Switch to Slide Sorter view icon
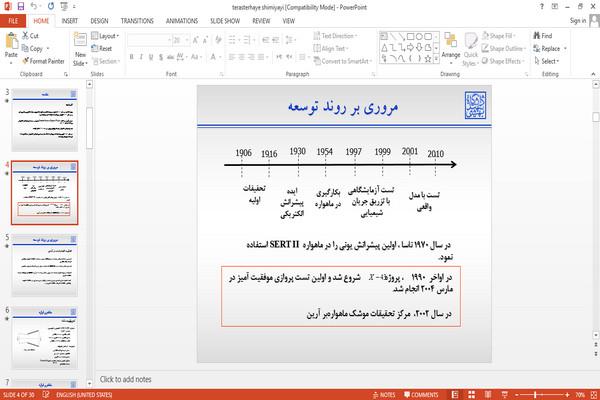Screen dimensions: 600x400 tap(471, 395)
